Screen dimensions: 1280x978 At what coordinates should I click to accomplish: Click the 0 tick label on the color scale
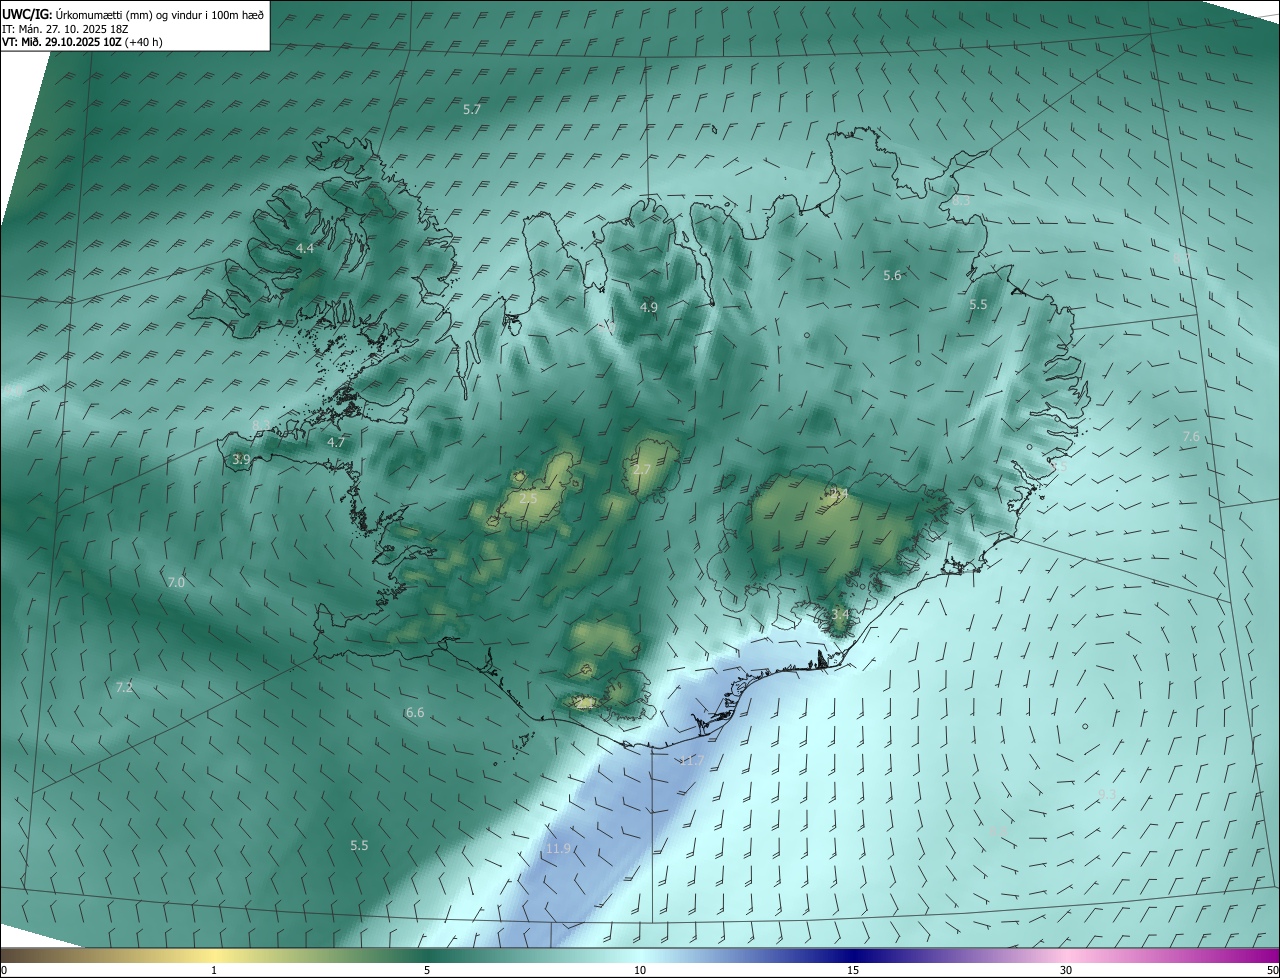(x=4, y=971)
